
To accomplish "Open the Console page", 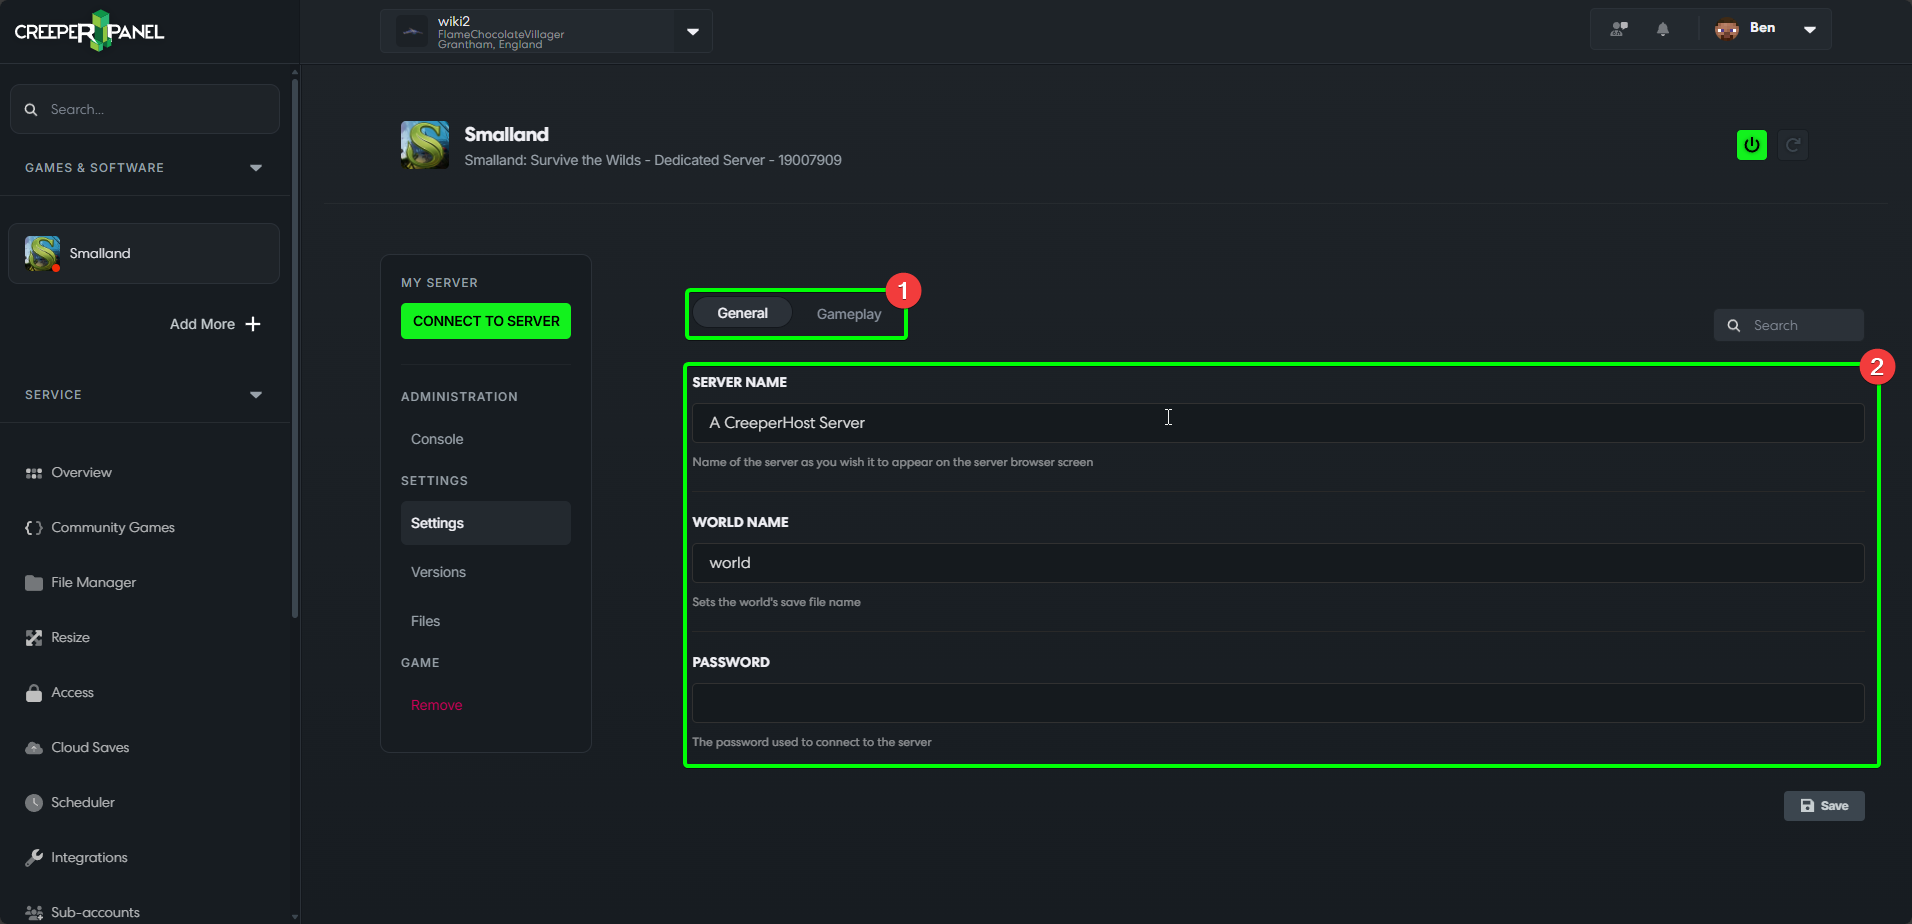I will (x=437, y=439).
